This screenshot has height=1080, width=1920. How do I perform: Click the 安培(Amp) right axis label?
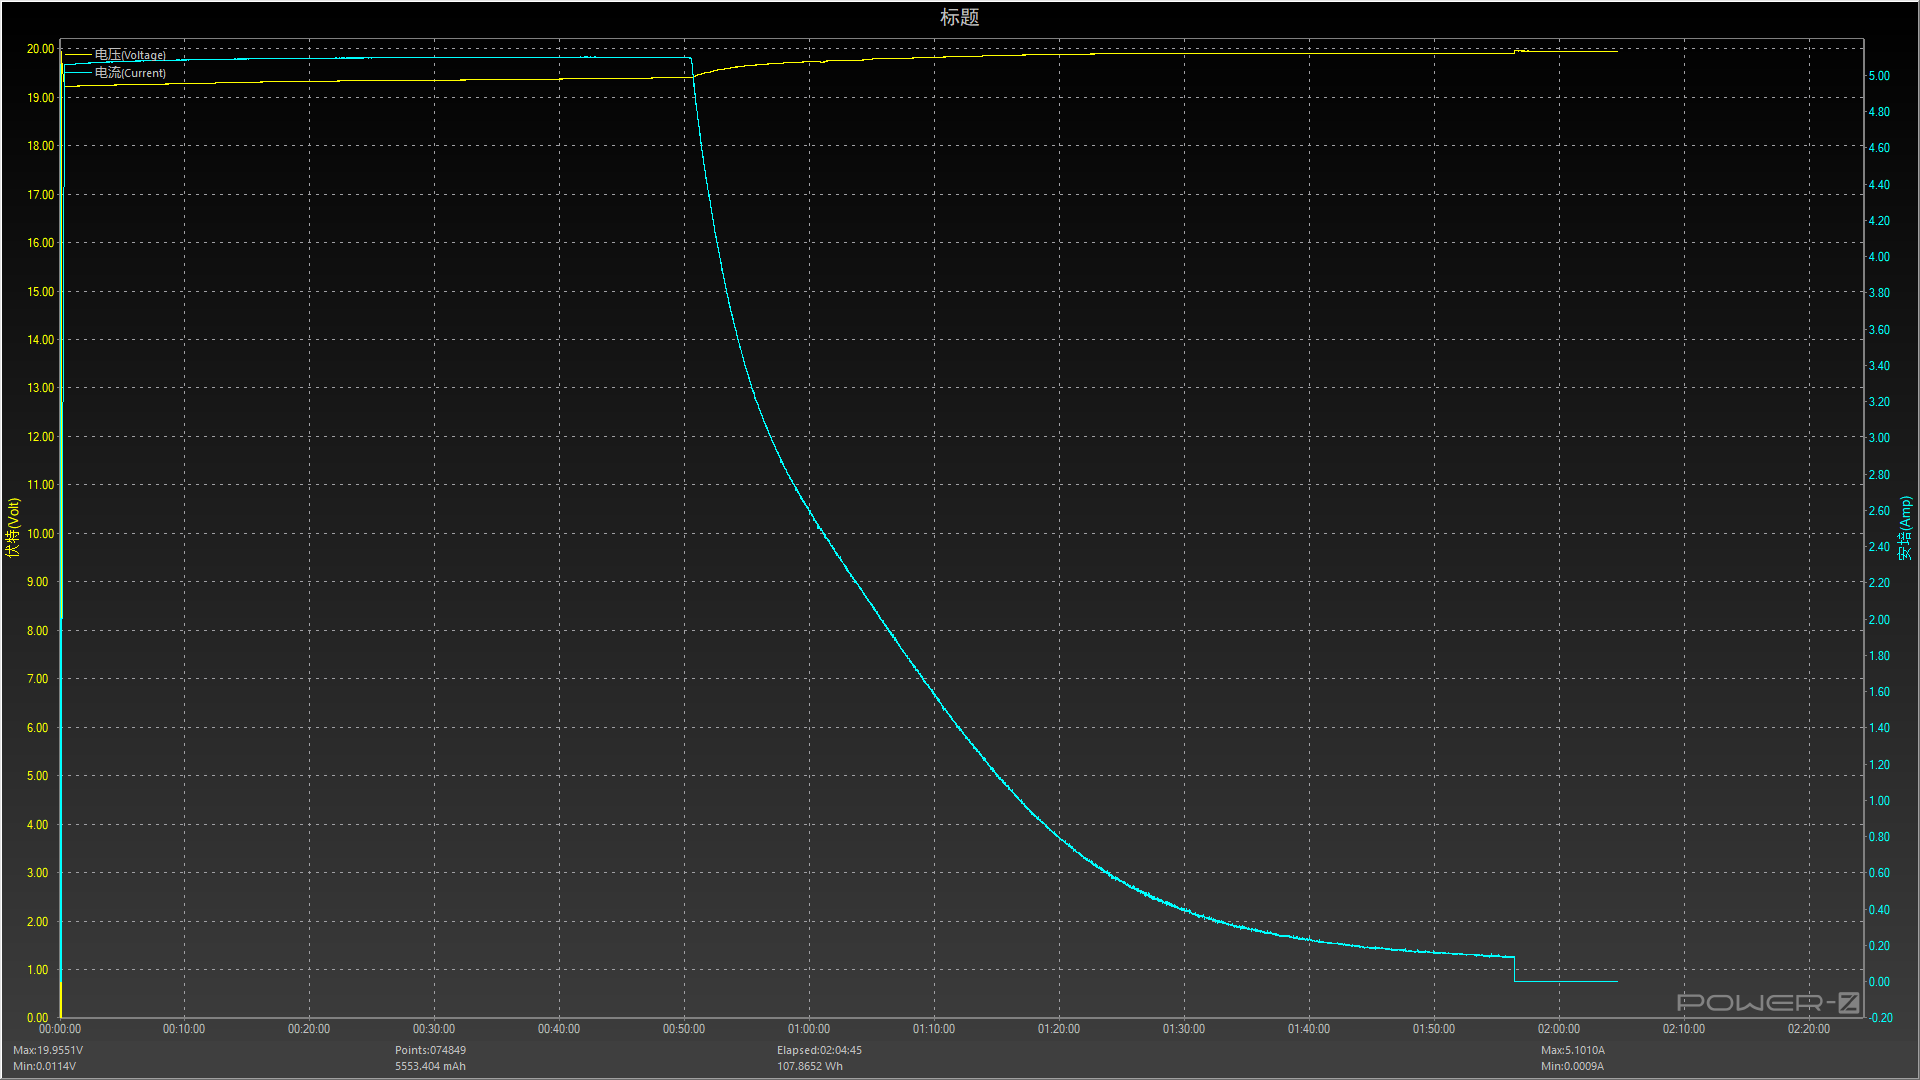pyautogui.click(x=1906, y=527)
